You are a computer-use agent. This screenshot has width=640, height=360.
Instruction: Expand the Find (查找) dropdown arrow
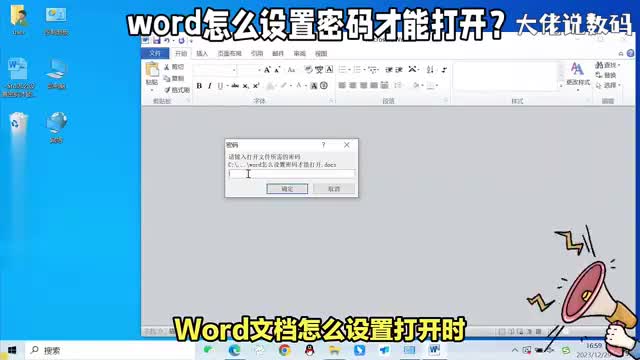[x=619, y=65]
